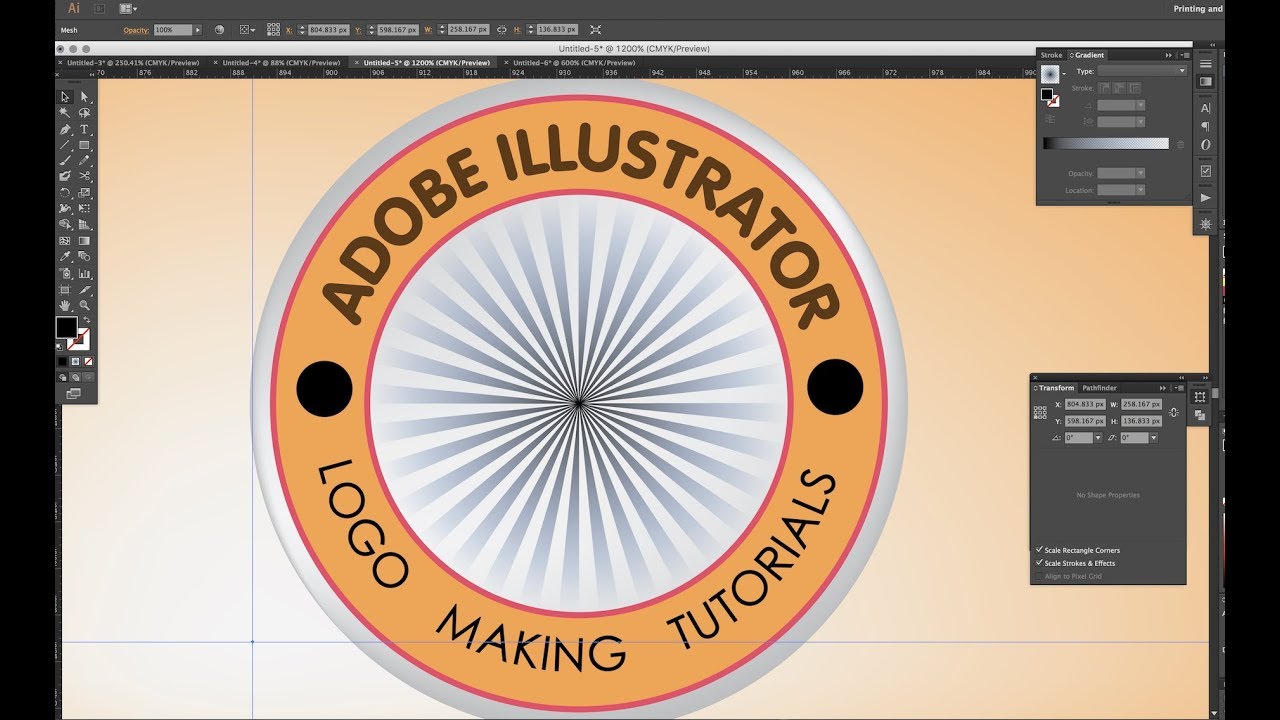Open the gradient aspect ratio dropdown
The width and height of the screenshot is (1280, 720).
(1140, 122)
